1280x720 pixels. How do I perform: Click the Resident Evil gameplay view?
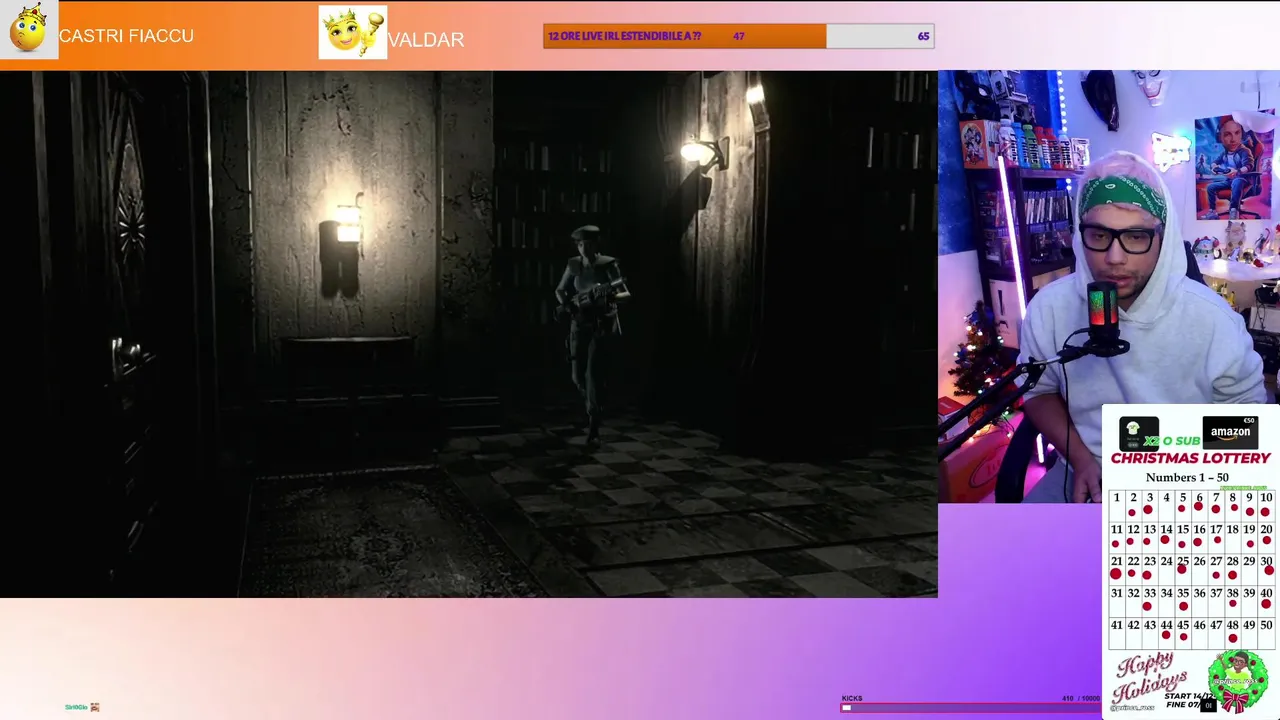pos(469,334)
